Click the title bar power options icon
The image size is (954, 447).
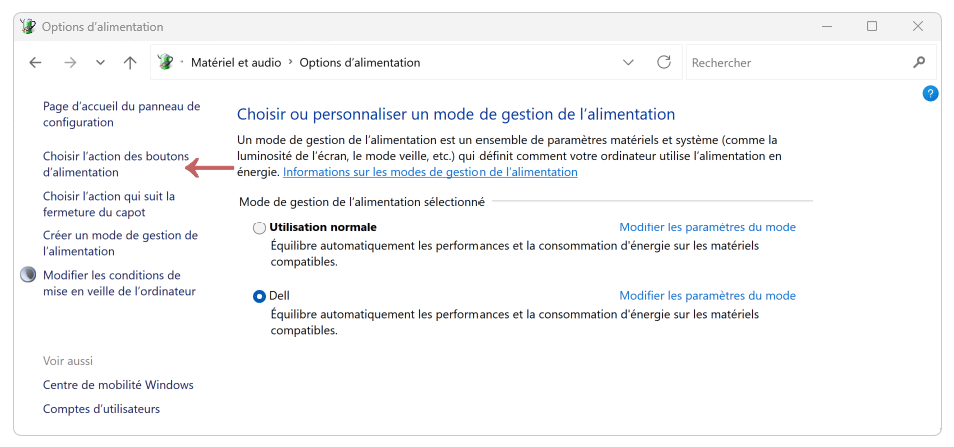(28, 27)
